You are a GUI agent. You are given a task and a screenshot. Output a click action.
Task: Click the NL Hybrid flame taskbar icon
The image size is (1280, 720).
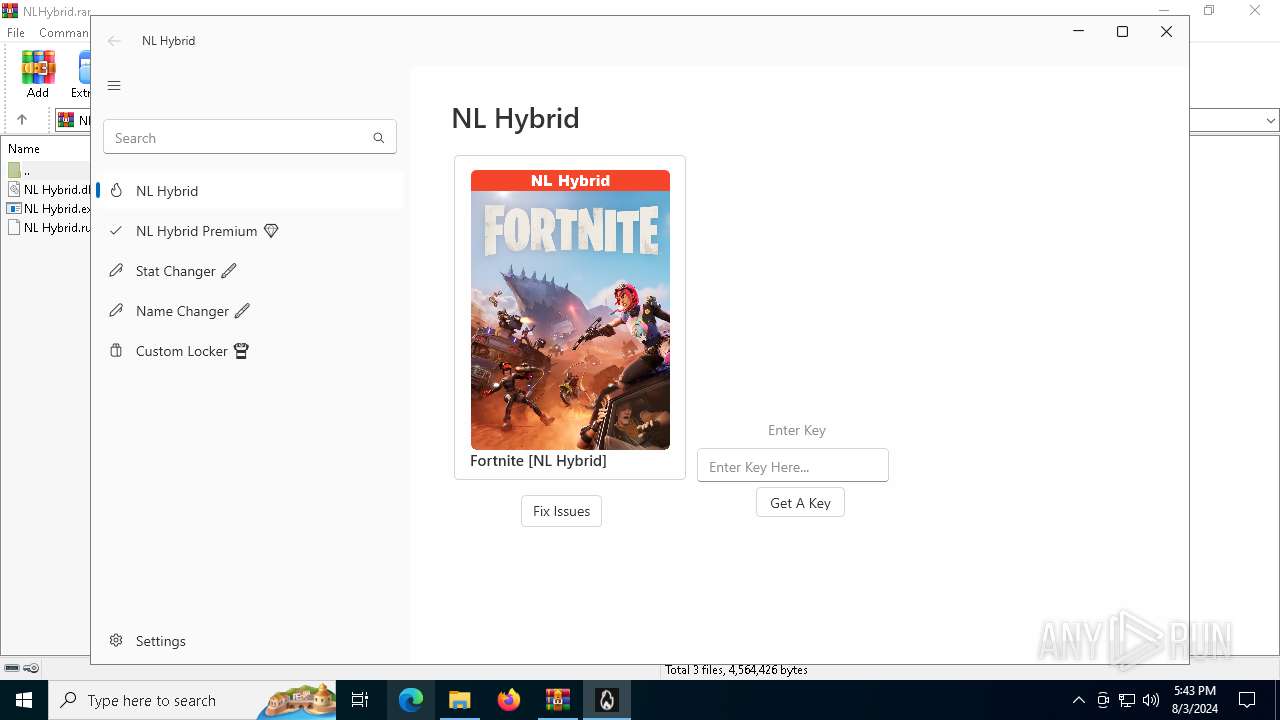tap(607, 700)
